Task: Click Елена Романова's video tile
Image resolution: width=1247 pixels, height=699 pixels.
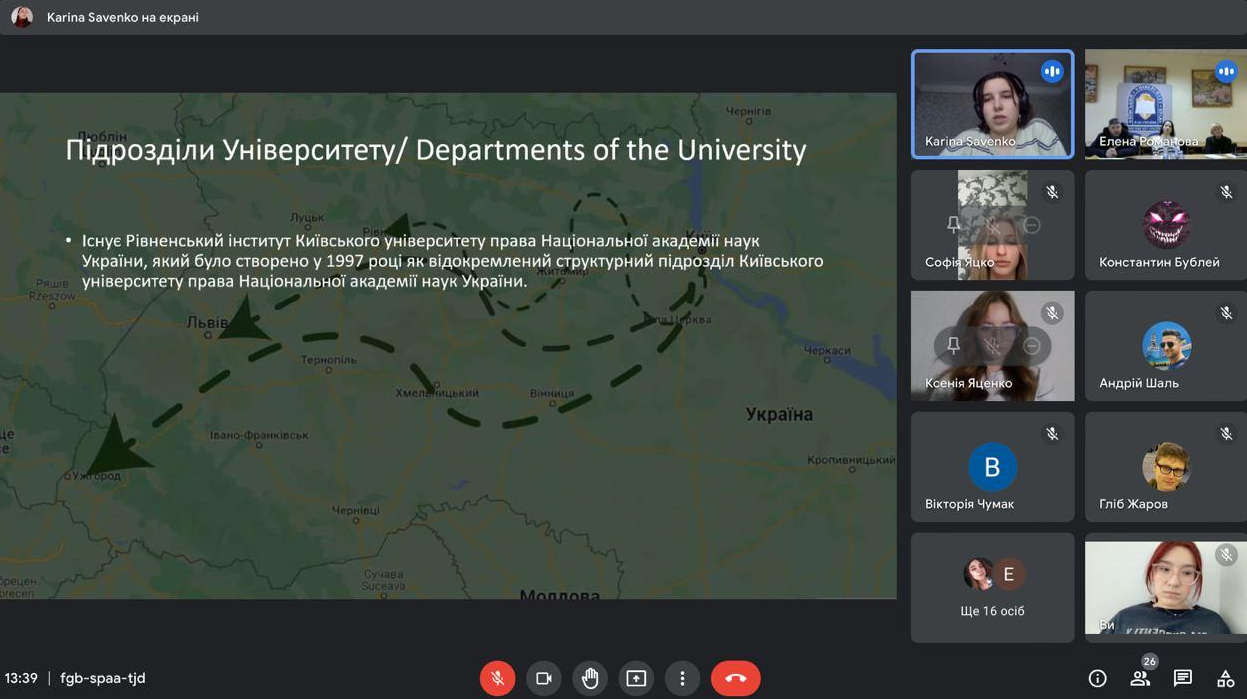Action: [x=1165, y=104]
